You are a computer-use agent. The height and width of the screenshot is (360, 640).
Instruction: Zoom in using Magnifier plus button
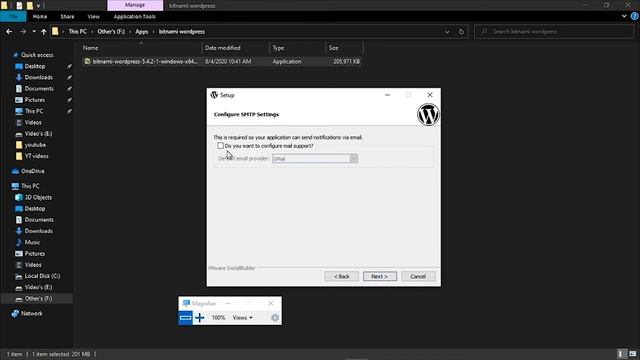(200, 318)
